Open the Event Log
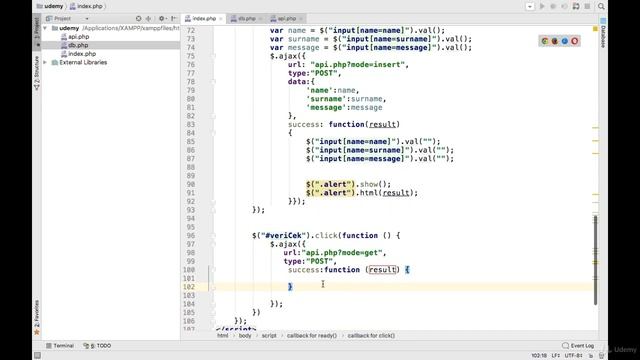The image size is (640, 360). point(578,346)
